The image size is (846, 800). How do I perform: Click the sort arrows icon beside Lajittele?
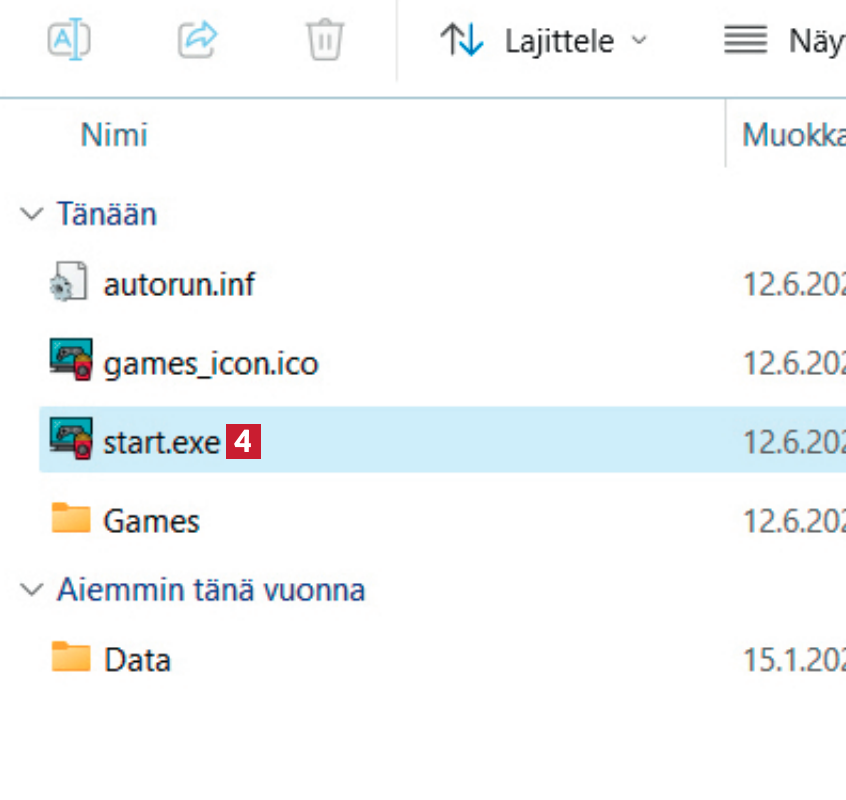[x=462, y=41]
